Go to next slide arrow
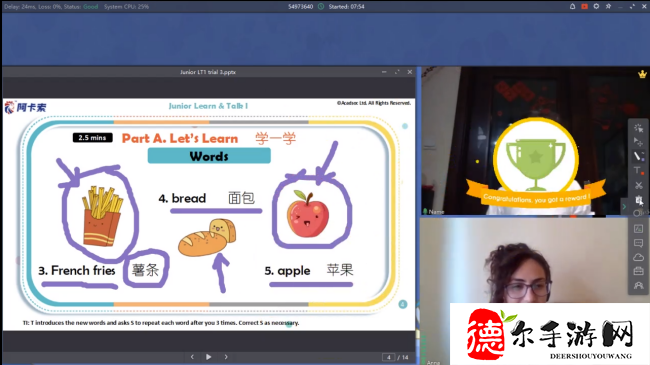 click(x=226, y=357)
